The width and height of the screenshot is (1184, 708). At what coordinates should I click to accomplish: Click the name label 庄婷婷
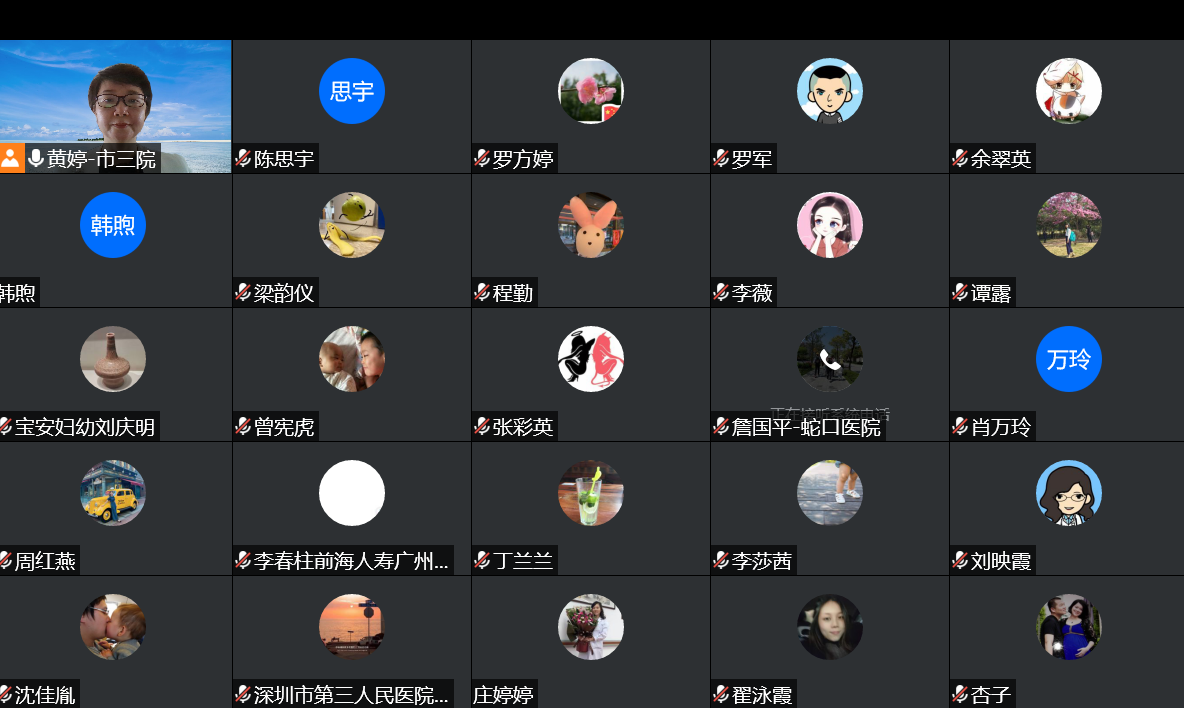pos(503,695)
